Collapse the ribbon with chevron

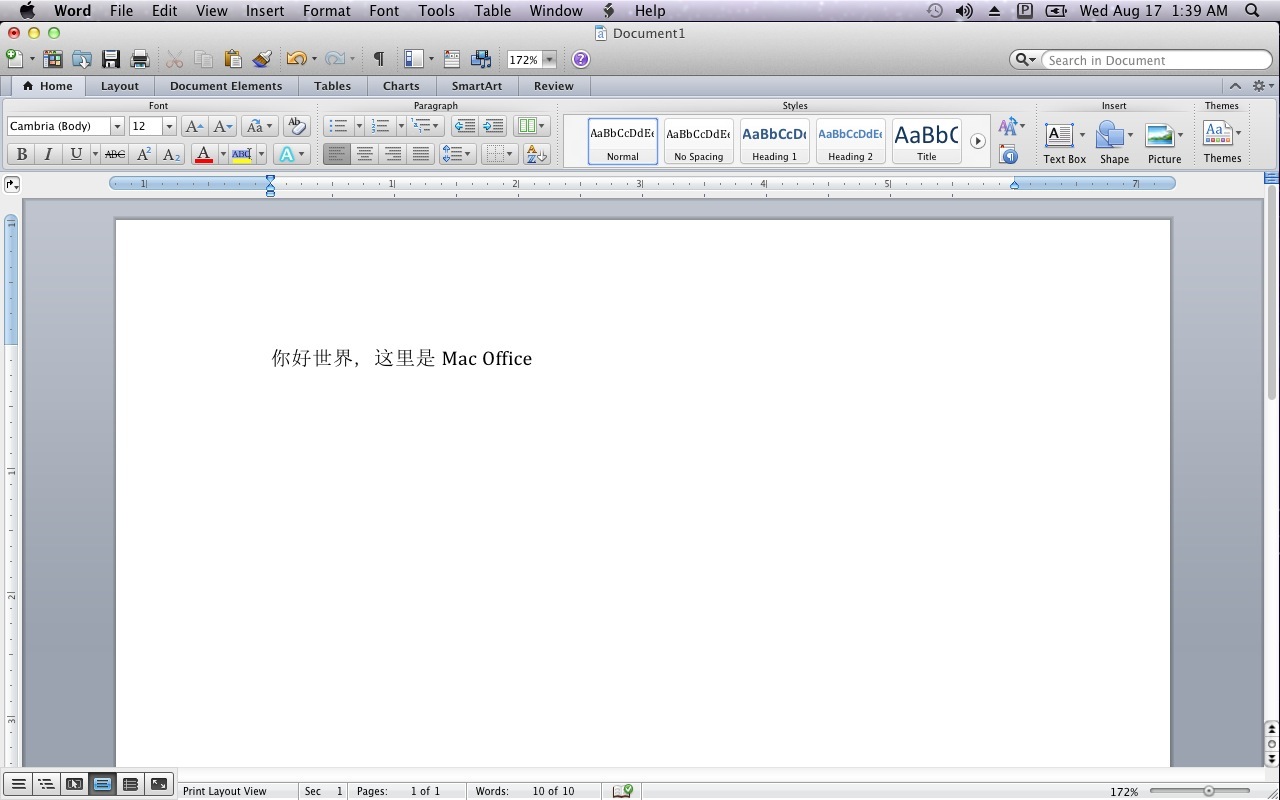(x=1235, y=86)
